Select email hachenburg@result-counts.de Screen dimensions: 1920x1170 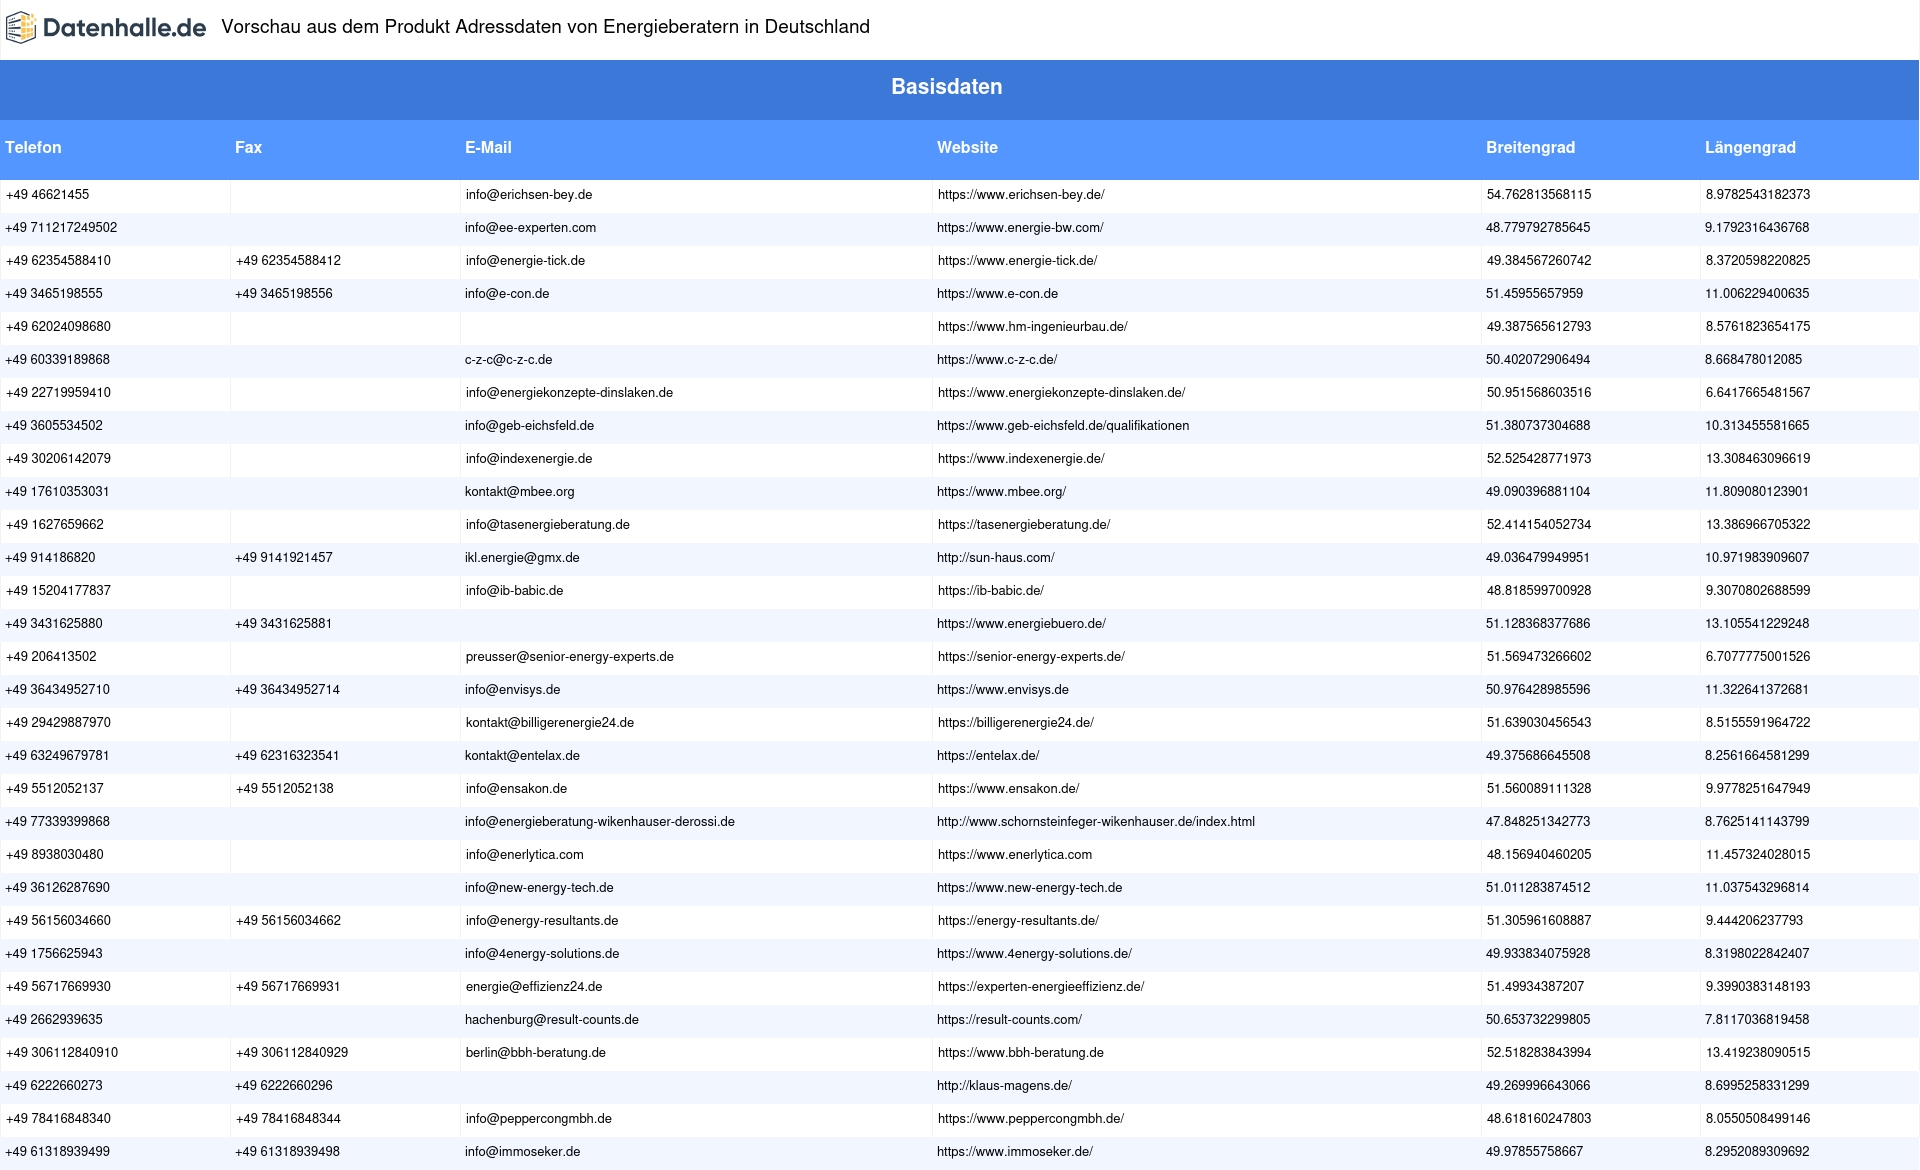(552, 1020)
